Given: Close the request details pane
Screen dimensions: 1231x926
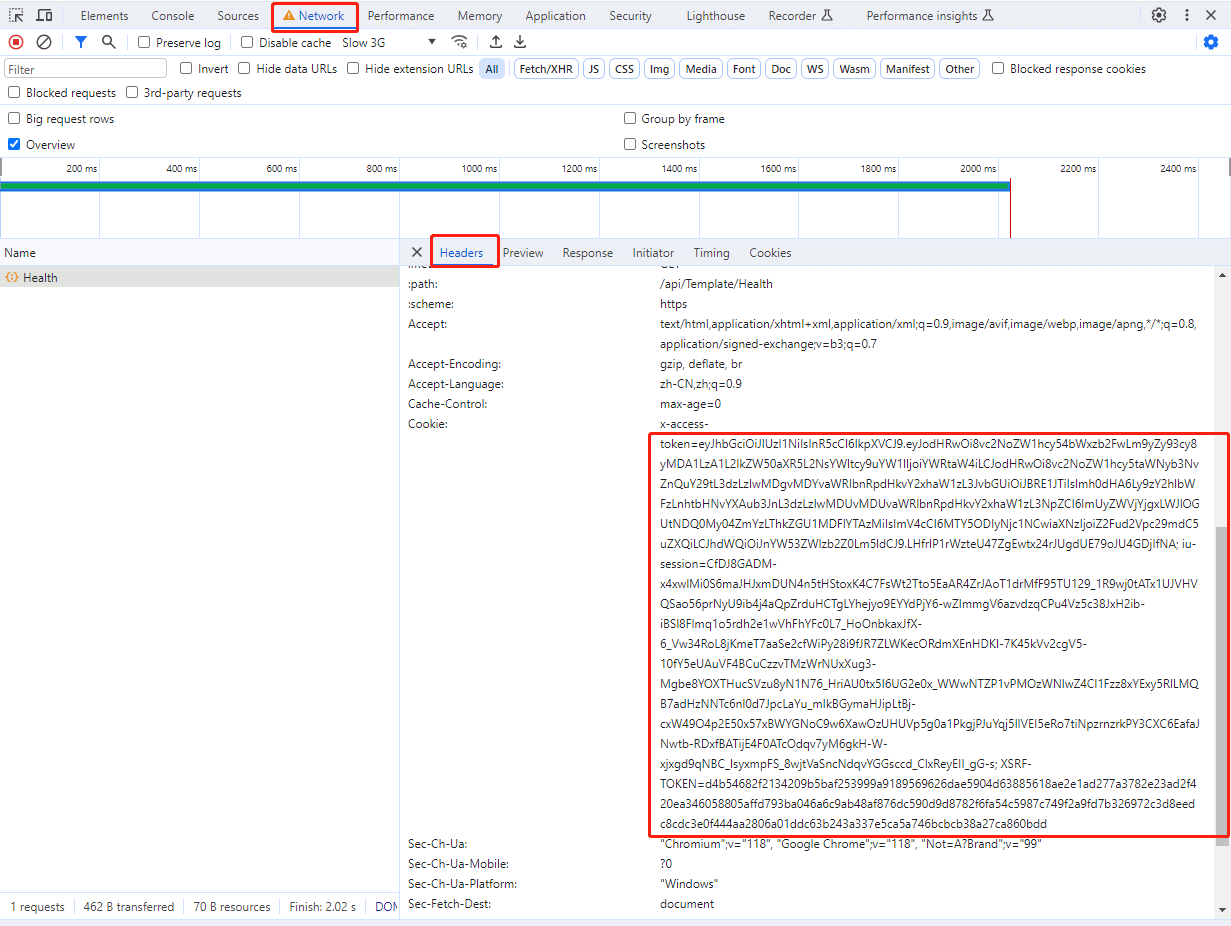Looking at the screenshot, I should point(417,253).
